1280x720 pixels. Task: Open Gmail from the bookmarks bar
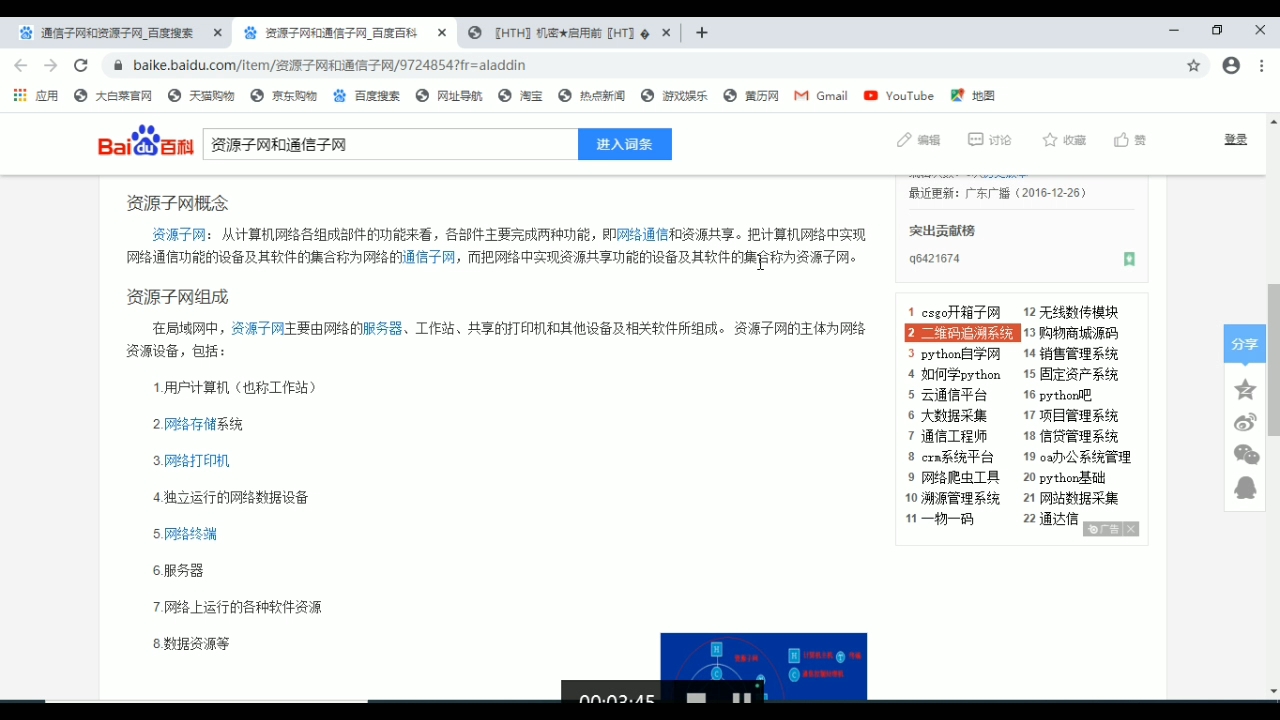coord(820,95)
